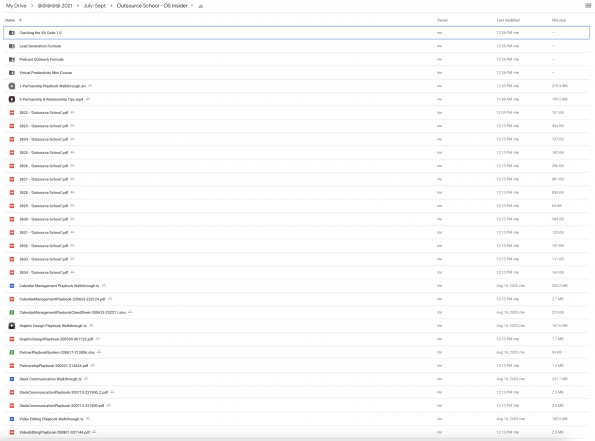Click the play icon of 2-Partnership & Relationship Tips.mp4
The height and width of the screenshot is (441, 595).
[12, 99]
